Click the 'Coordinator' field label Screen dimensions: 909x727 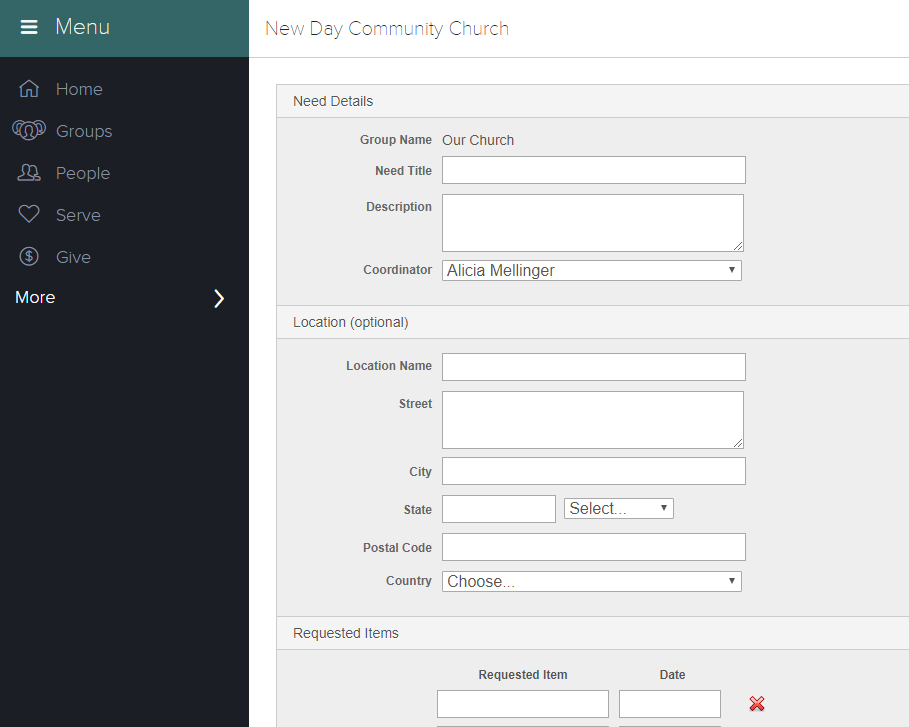pyautogui.click(x=397, y=270)
